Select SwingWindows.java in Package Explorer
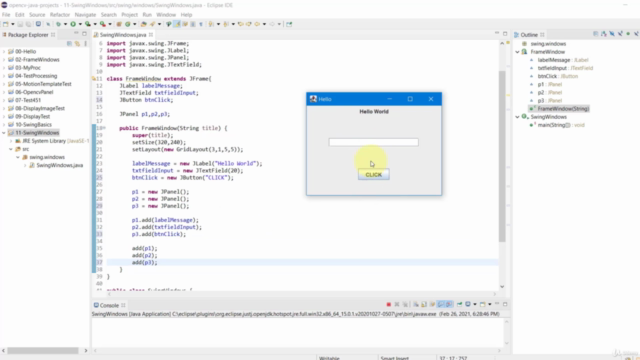Screen dimensions: 640x360 (60, 165)
